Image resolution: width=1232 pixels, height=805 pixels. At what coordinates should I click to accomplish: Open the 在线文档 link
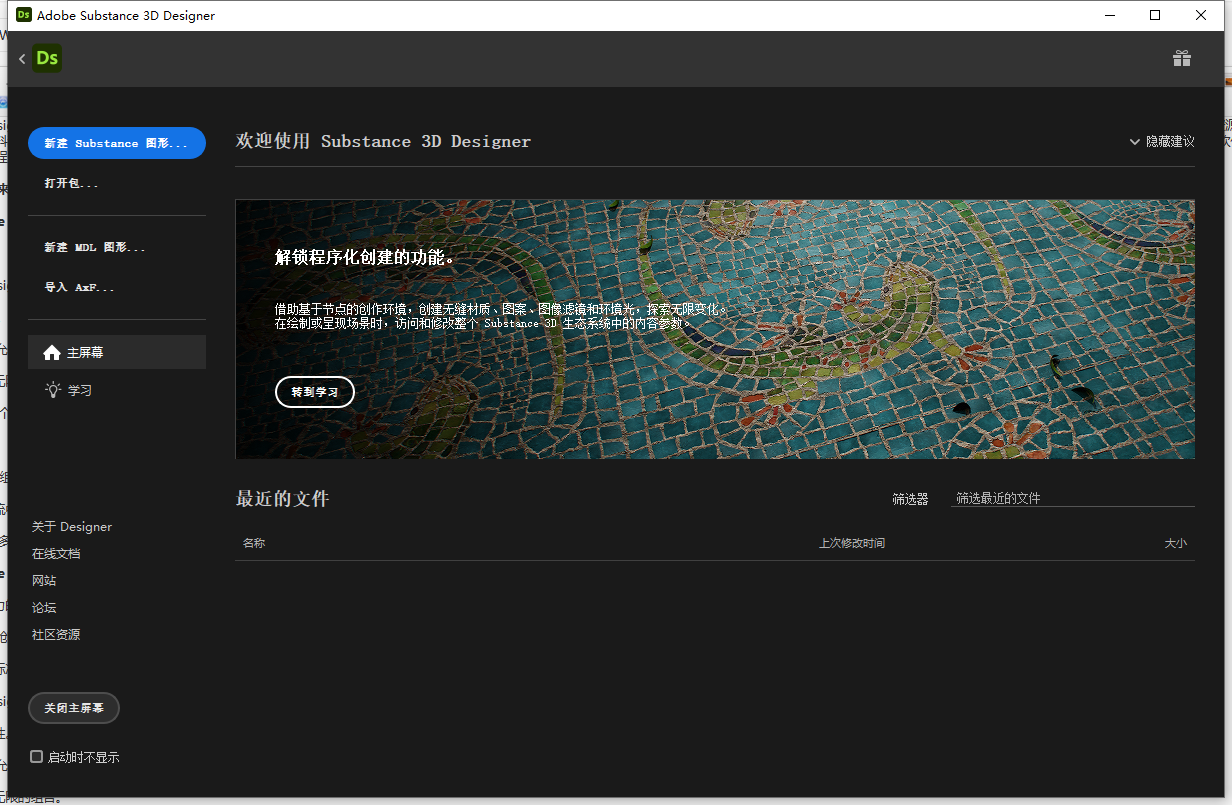click(x=56, y=553)
